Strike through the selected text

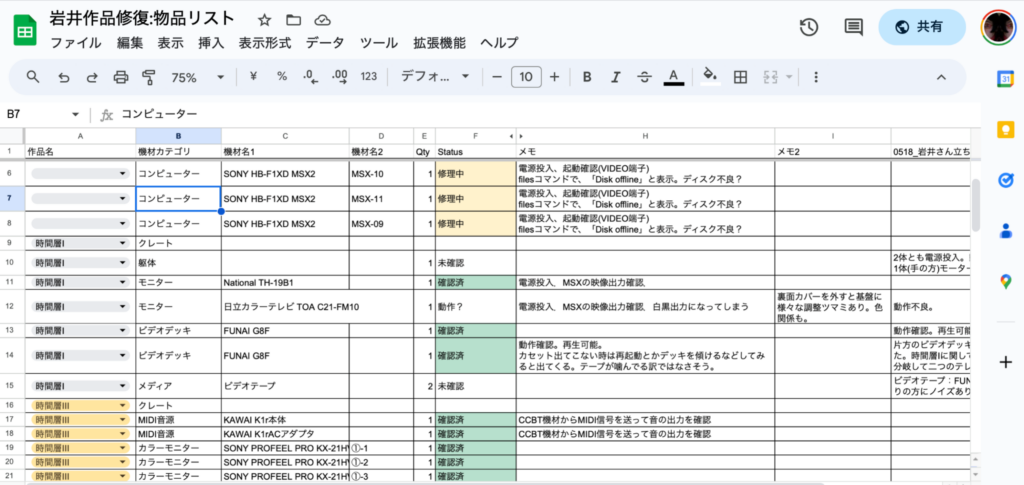[645, 77]
